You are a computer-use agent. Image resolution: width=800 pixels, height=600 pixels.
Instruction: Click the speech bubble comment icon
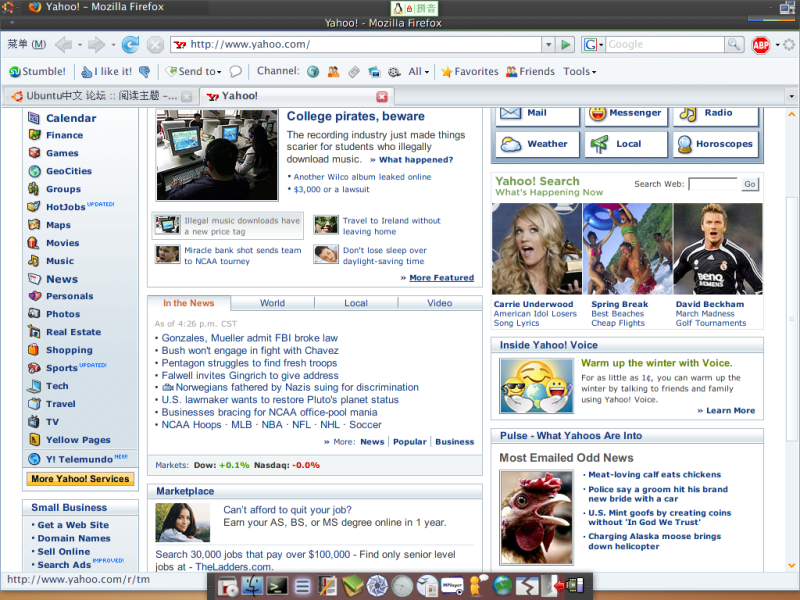(235, 71)
